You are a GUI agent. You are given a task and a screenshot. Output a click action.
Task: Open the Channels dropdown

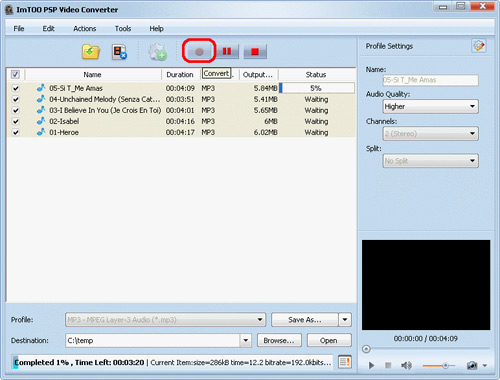click(430, 134)
